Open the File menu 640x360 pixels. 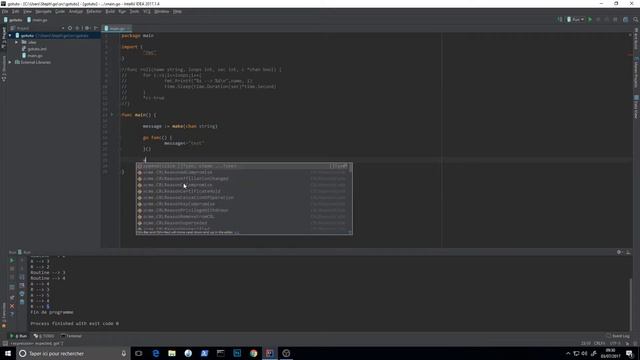(x=5, y=12)
